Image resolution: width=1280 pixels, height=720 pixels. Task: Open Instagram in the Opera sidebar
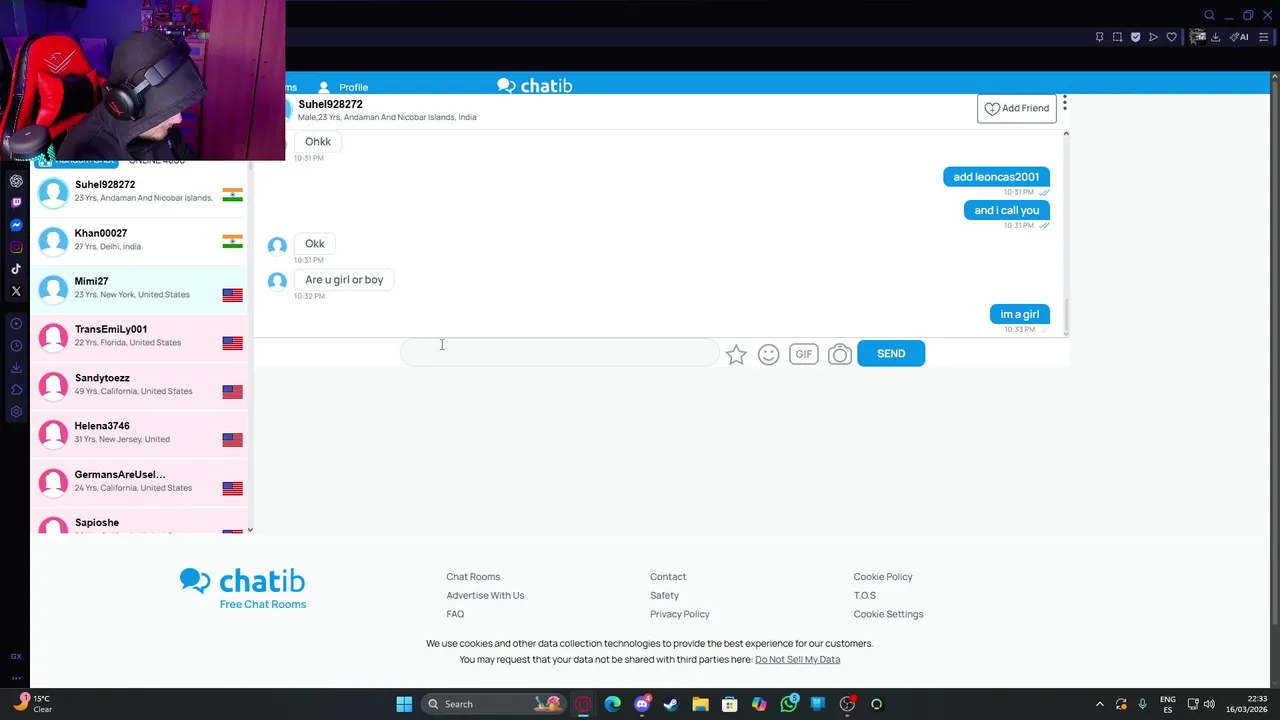16,247
